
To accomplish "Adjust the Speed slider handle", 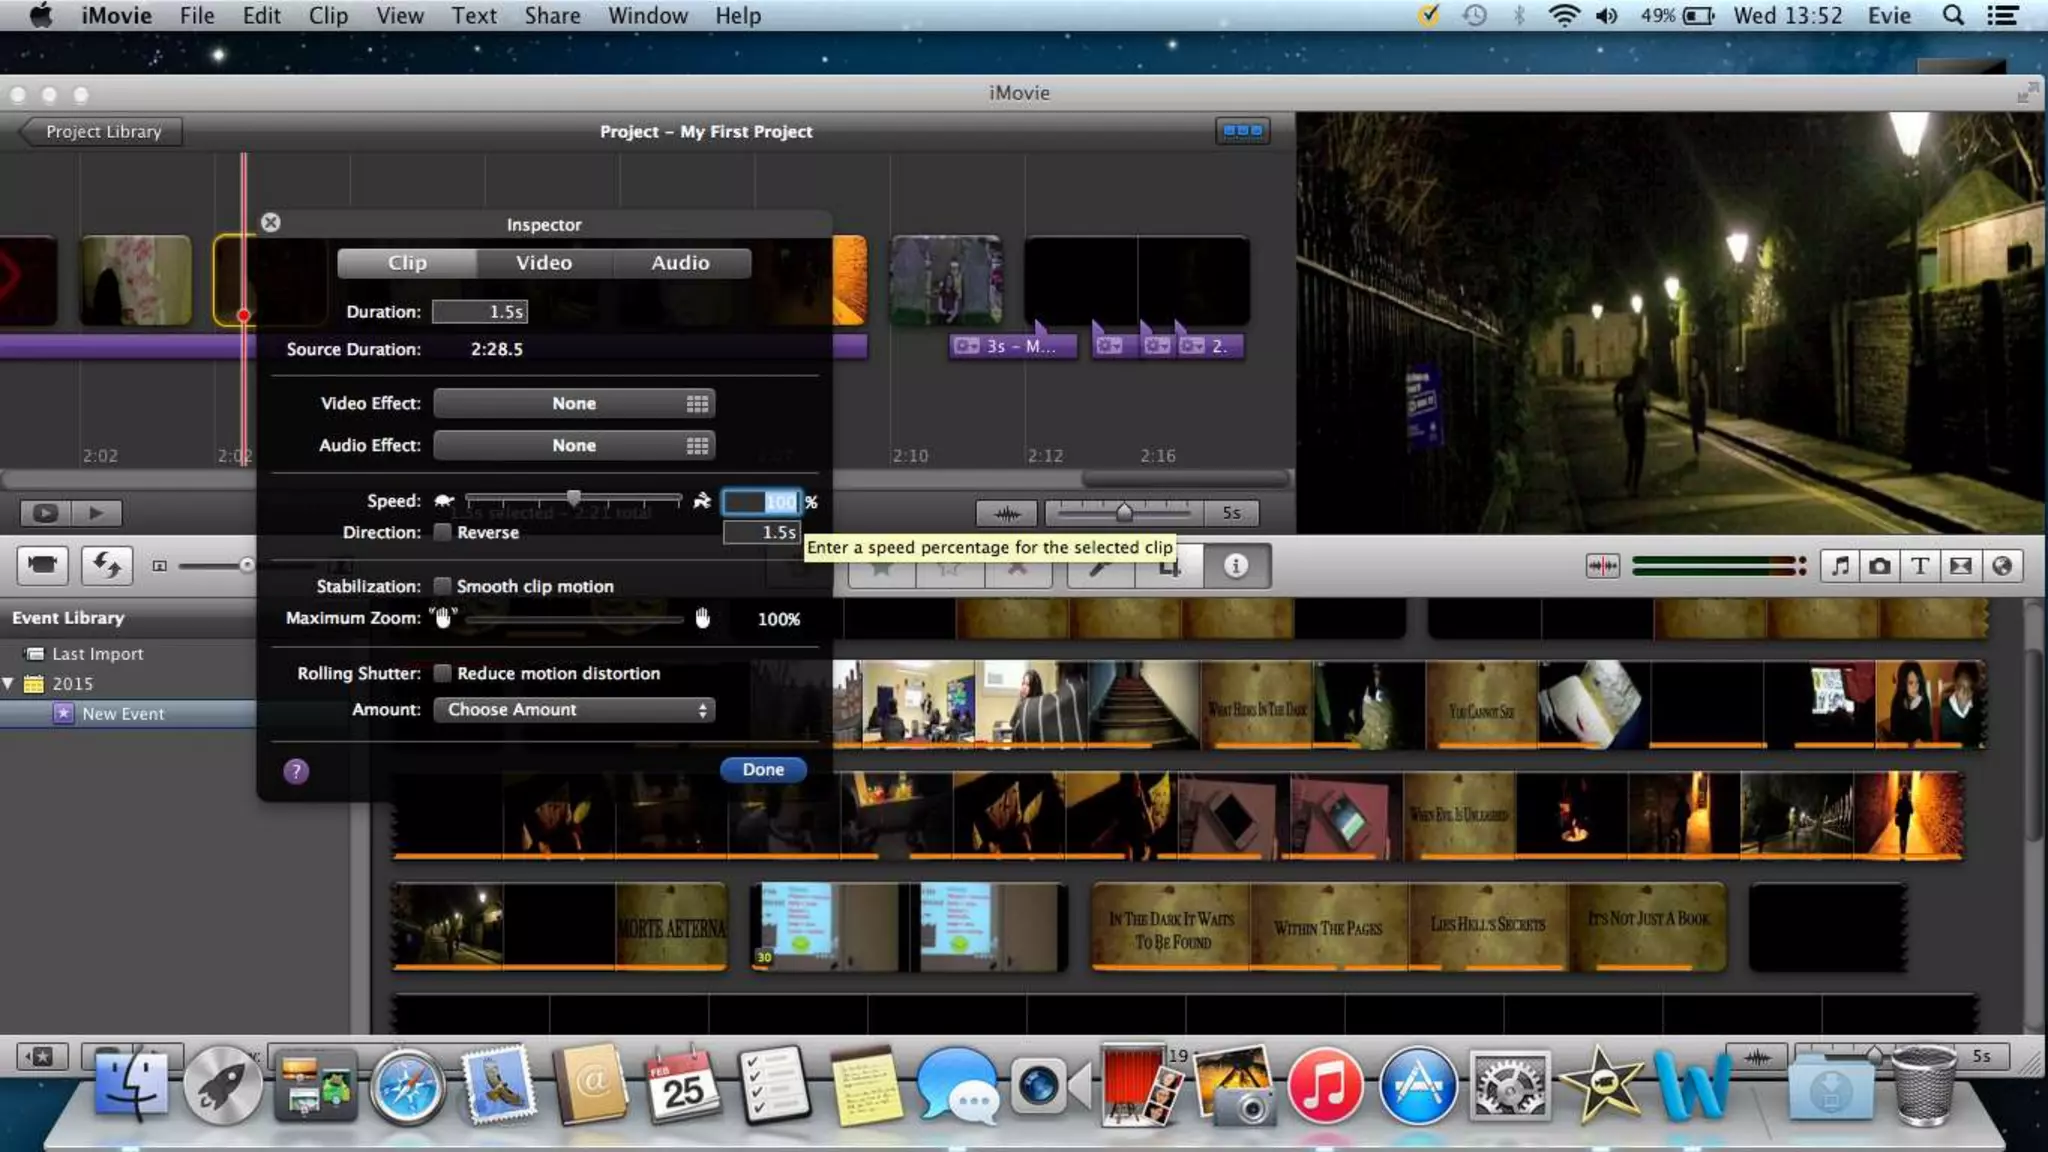I will pos(574,498).
